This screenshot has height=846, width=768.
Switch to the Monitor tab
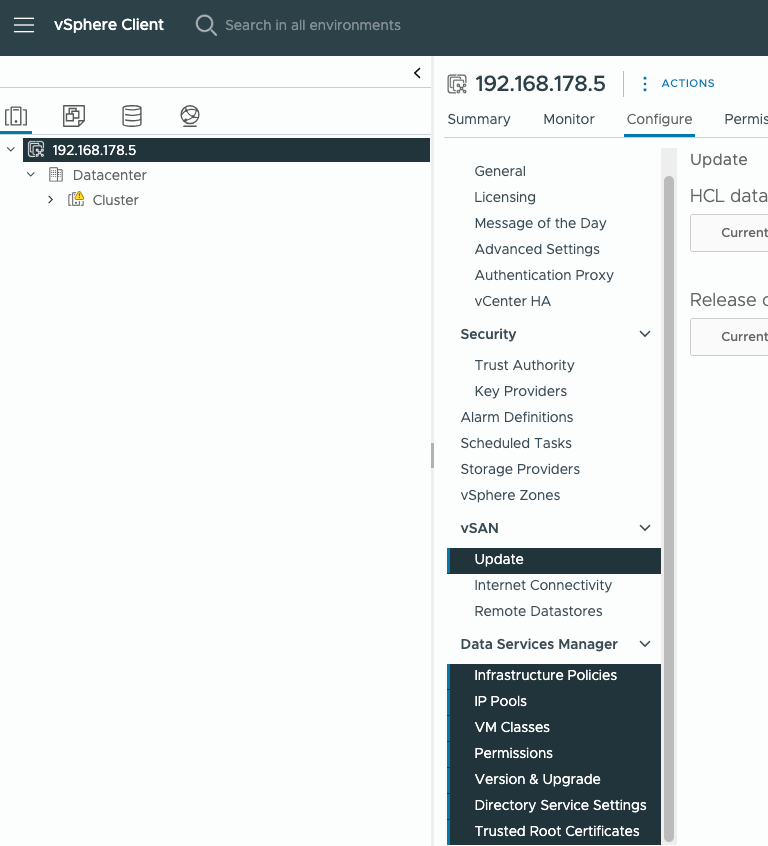coord(569,119)
